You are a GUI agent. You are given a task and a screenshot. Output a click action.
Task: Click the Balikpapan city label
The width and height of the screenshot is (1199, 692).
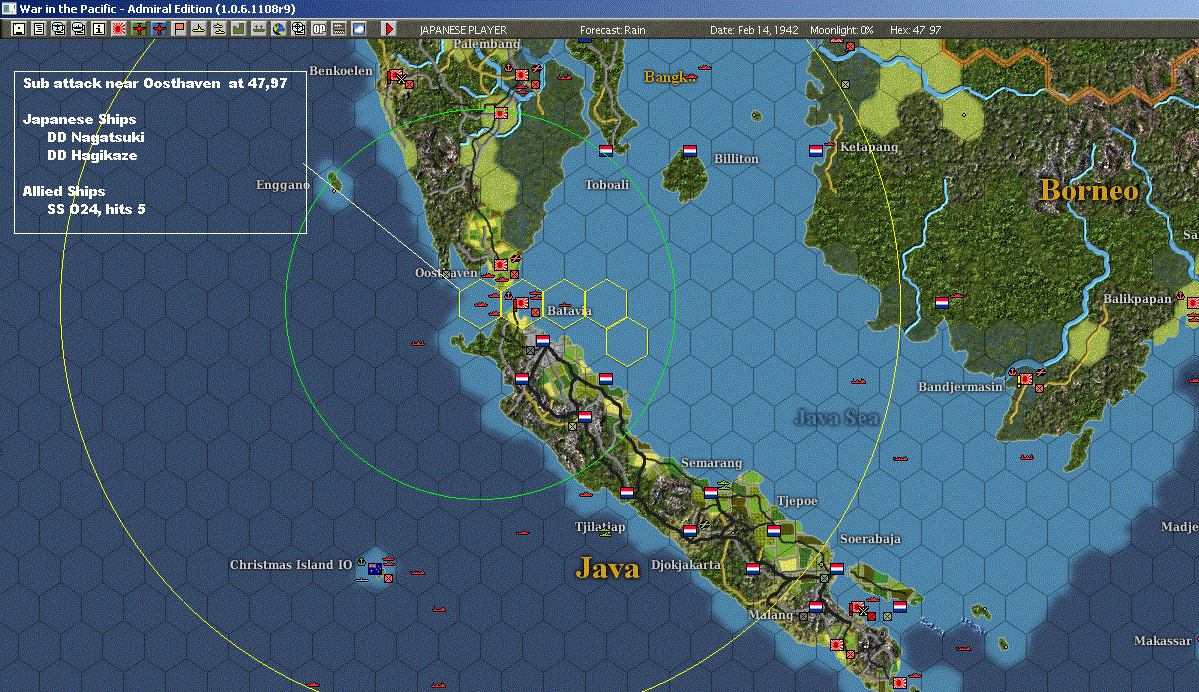click(1137, 299)
